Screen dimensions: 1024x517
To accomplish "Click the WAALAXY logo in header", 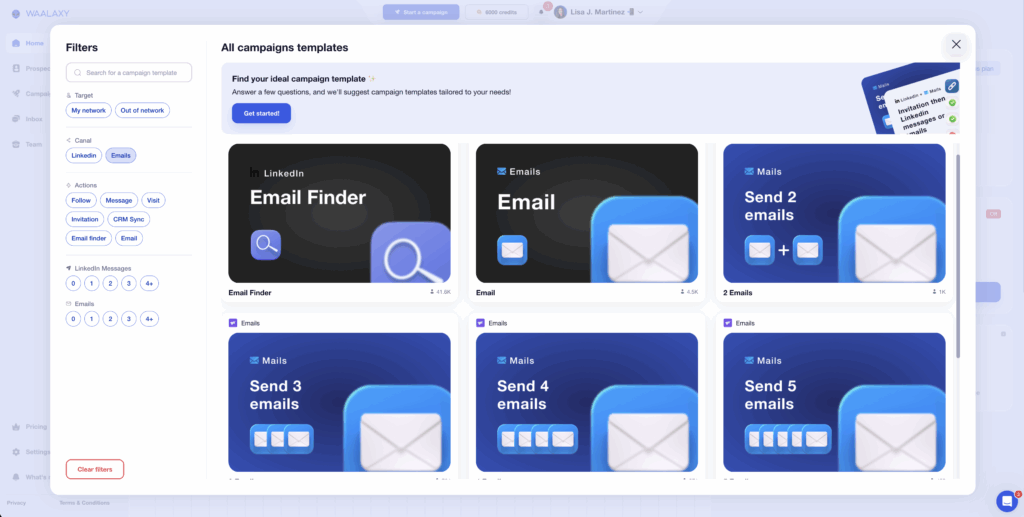I will pyautogui.click(x=40, y=13).
